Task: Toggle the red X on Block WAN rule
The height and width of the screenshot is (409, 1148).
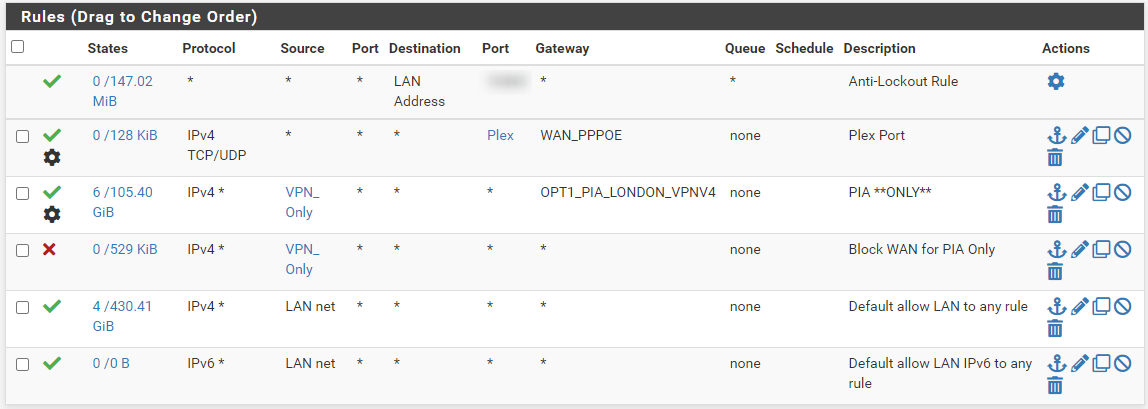Action: coord(50,249)
